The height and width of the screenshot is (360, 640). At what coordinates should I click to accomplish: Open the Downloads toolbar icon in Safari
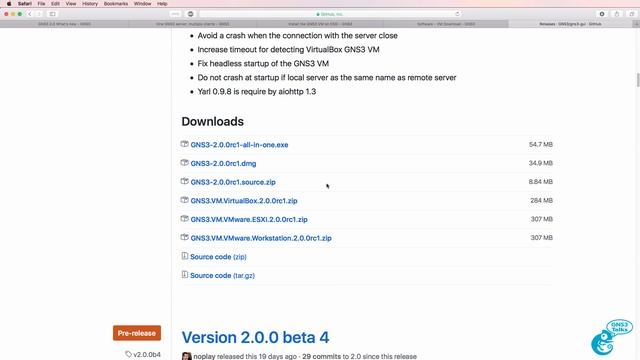tap(602, 14)
